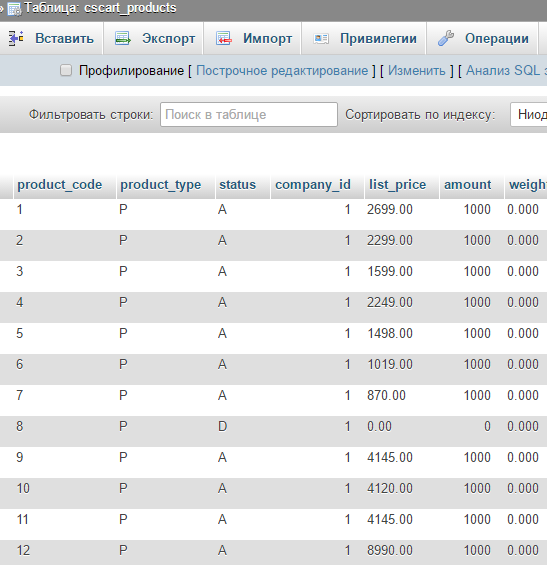Click status cell A in row 5
Viewport: 547px width, 565px height.
[222, 333]
